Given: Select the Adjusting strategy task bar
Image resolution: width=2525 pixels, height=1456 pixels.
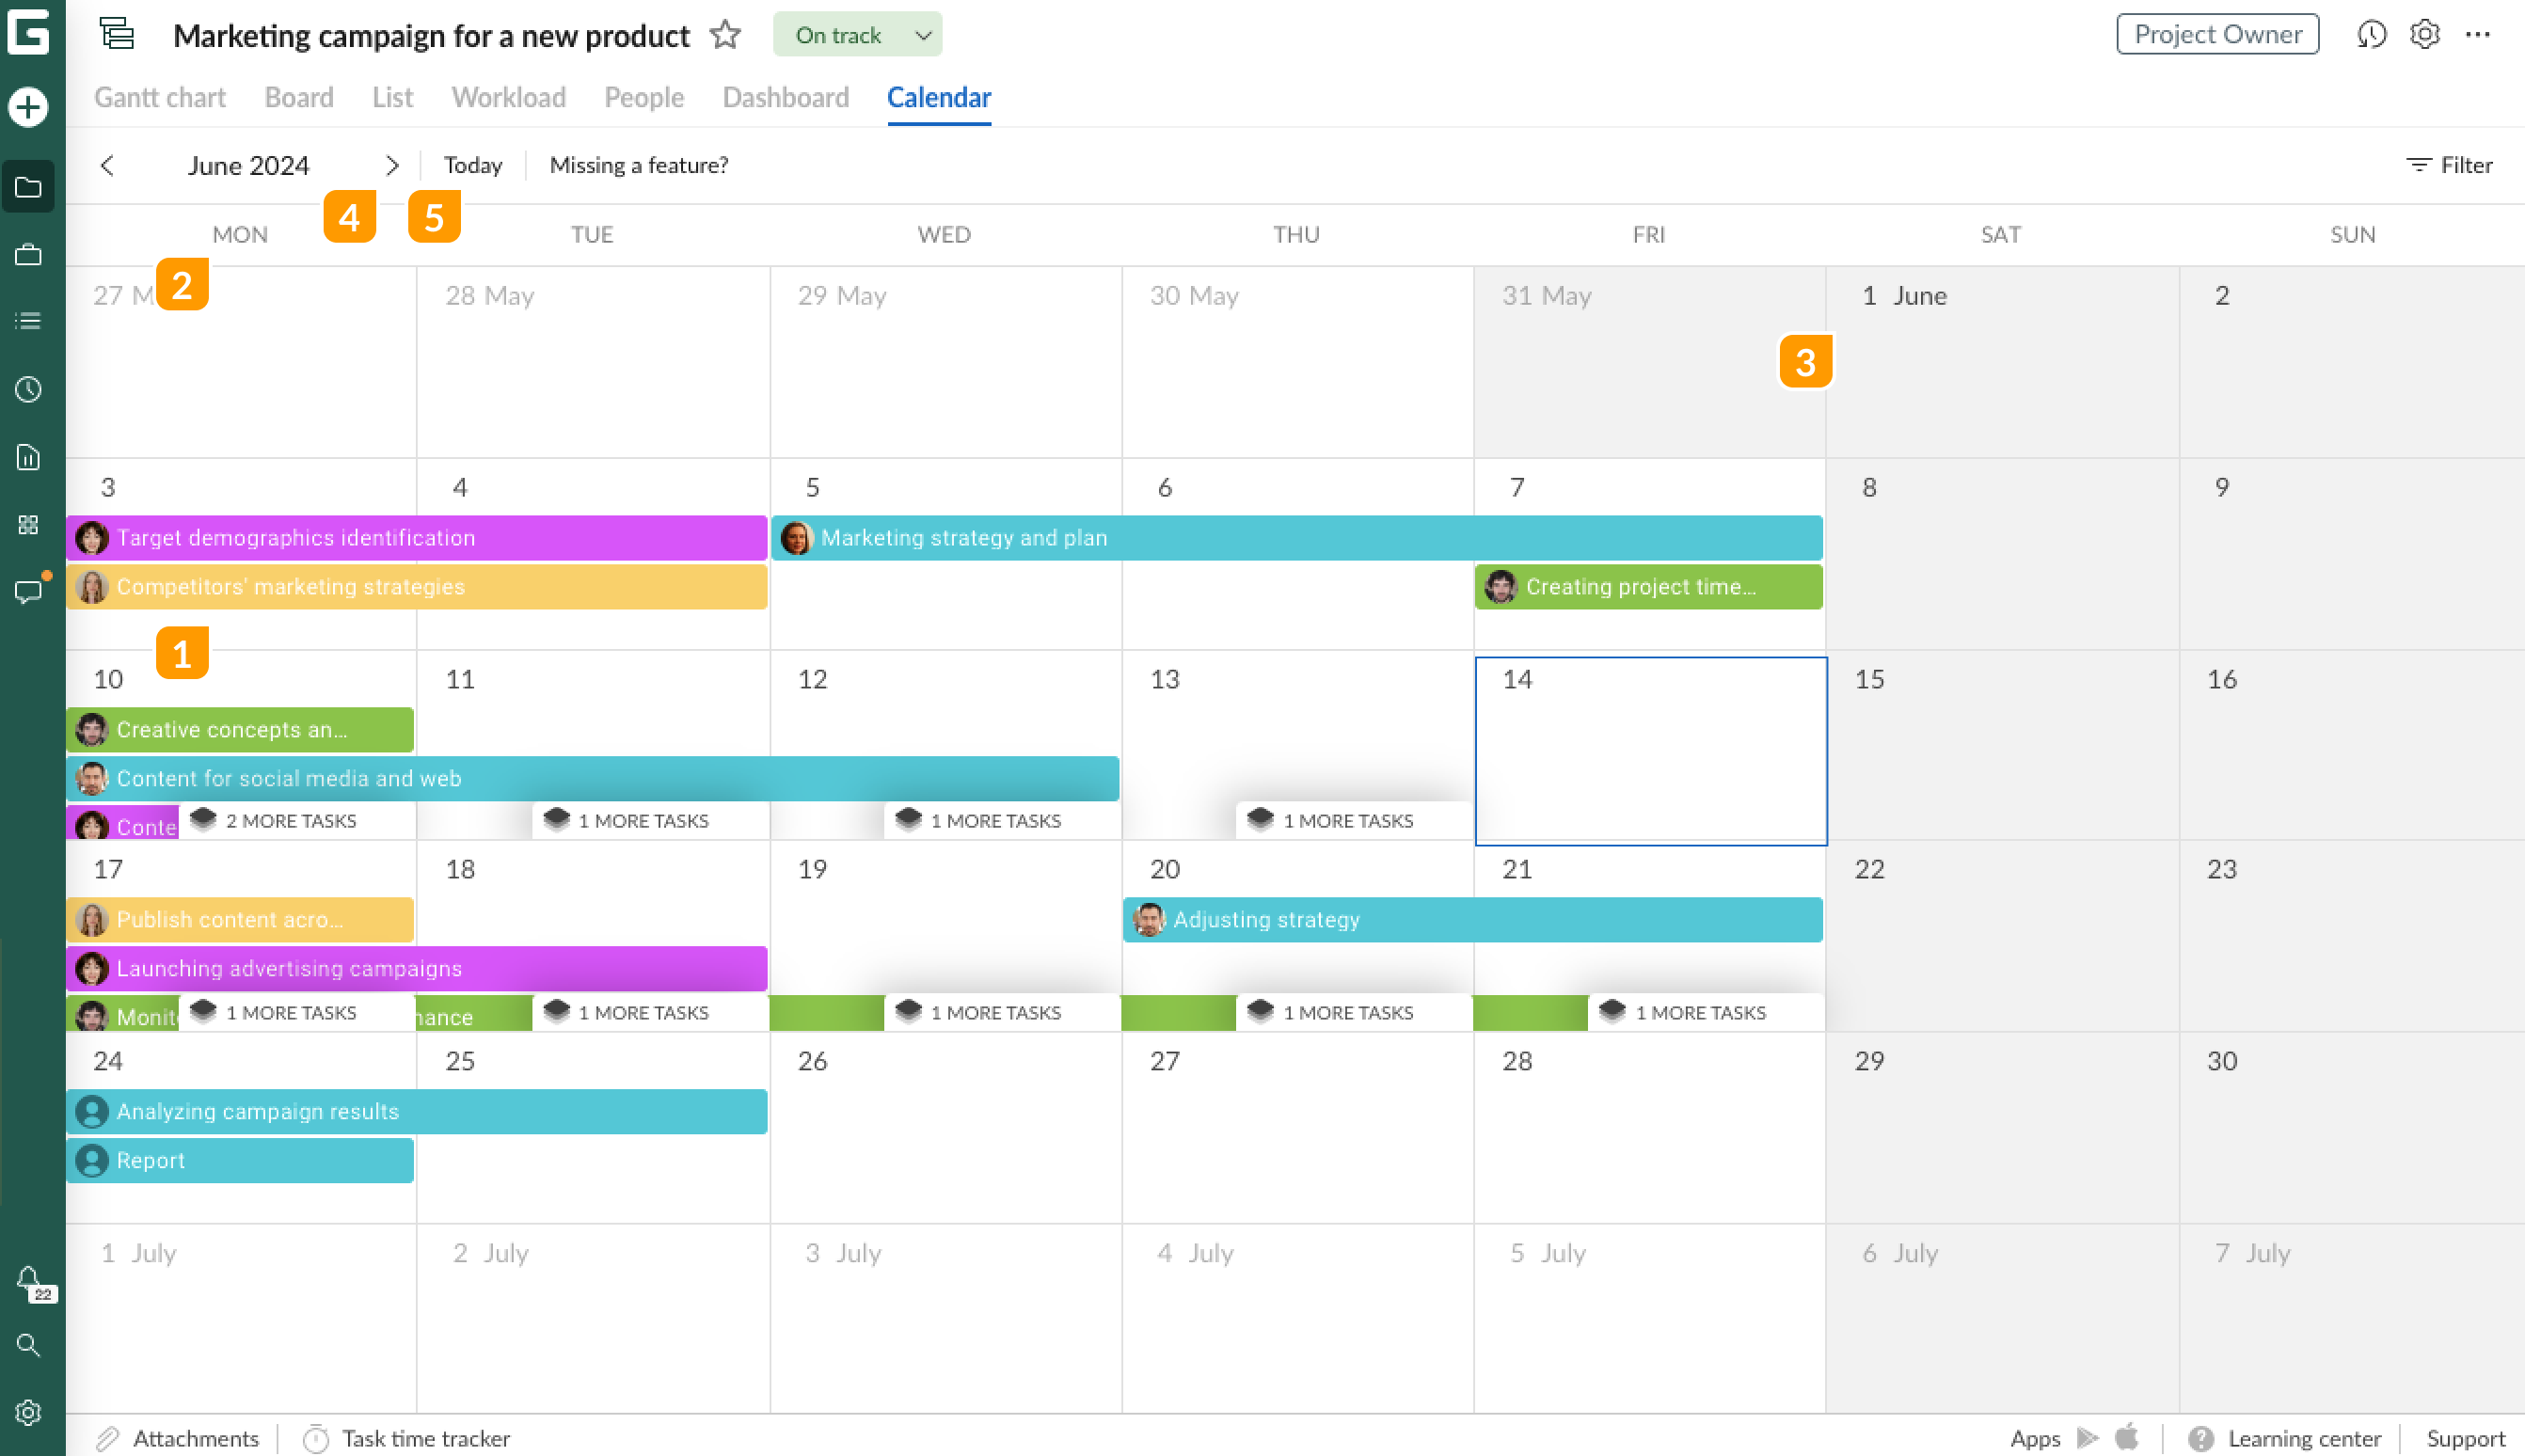Looking at the screenshot, I should coord(1470,919).
